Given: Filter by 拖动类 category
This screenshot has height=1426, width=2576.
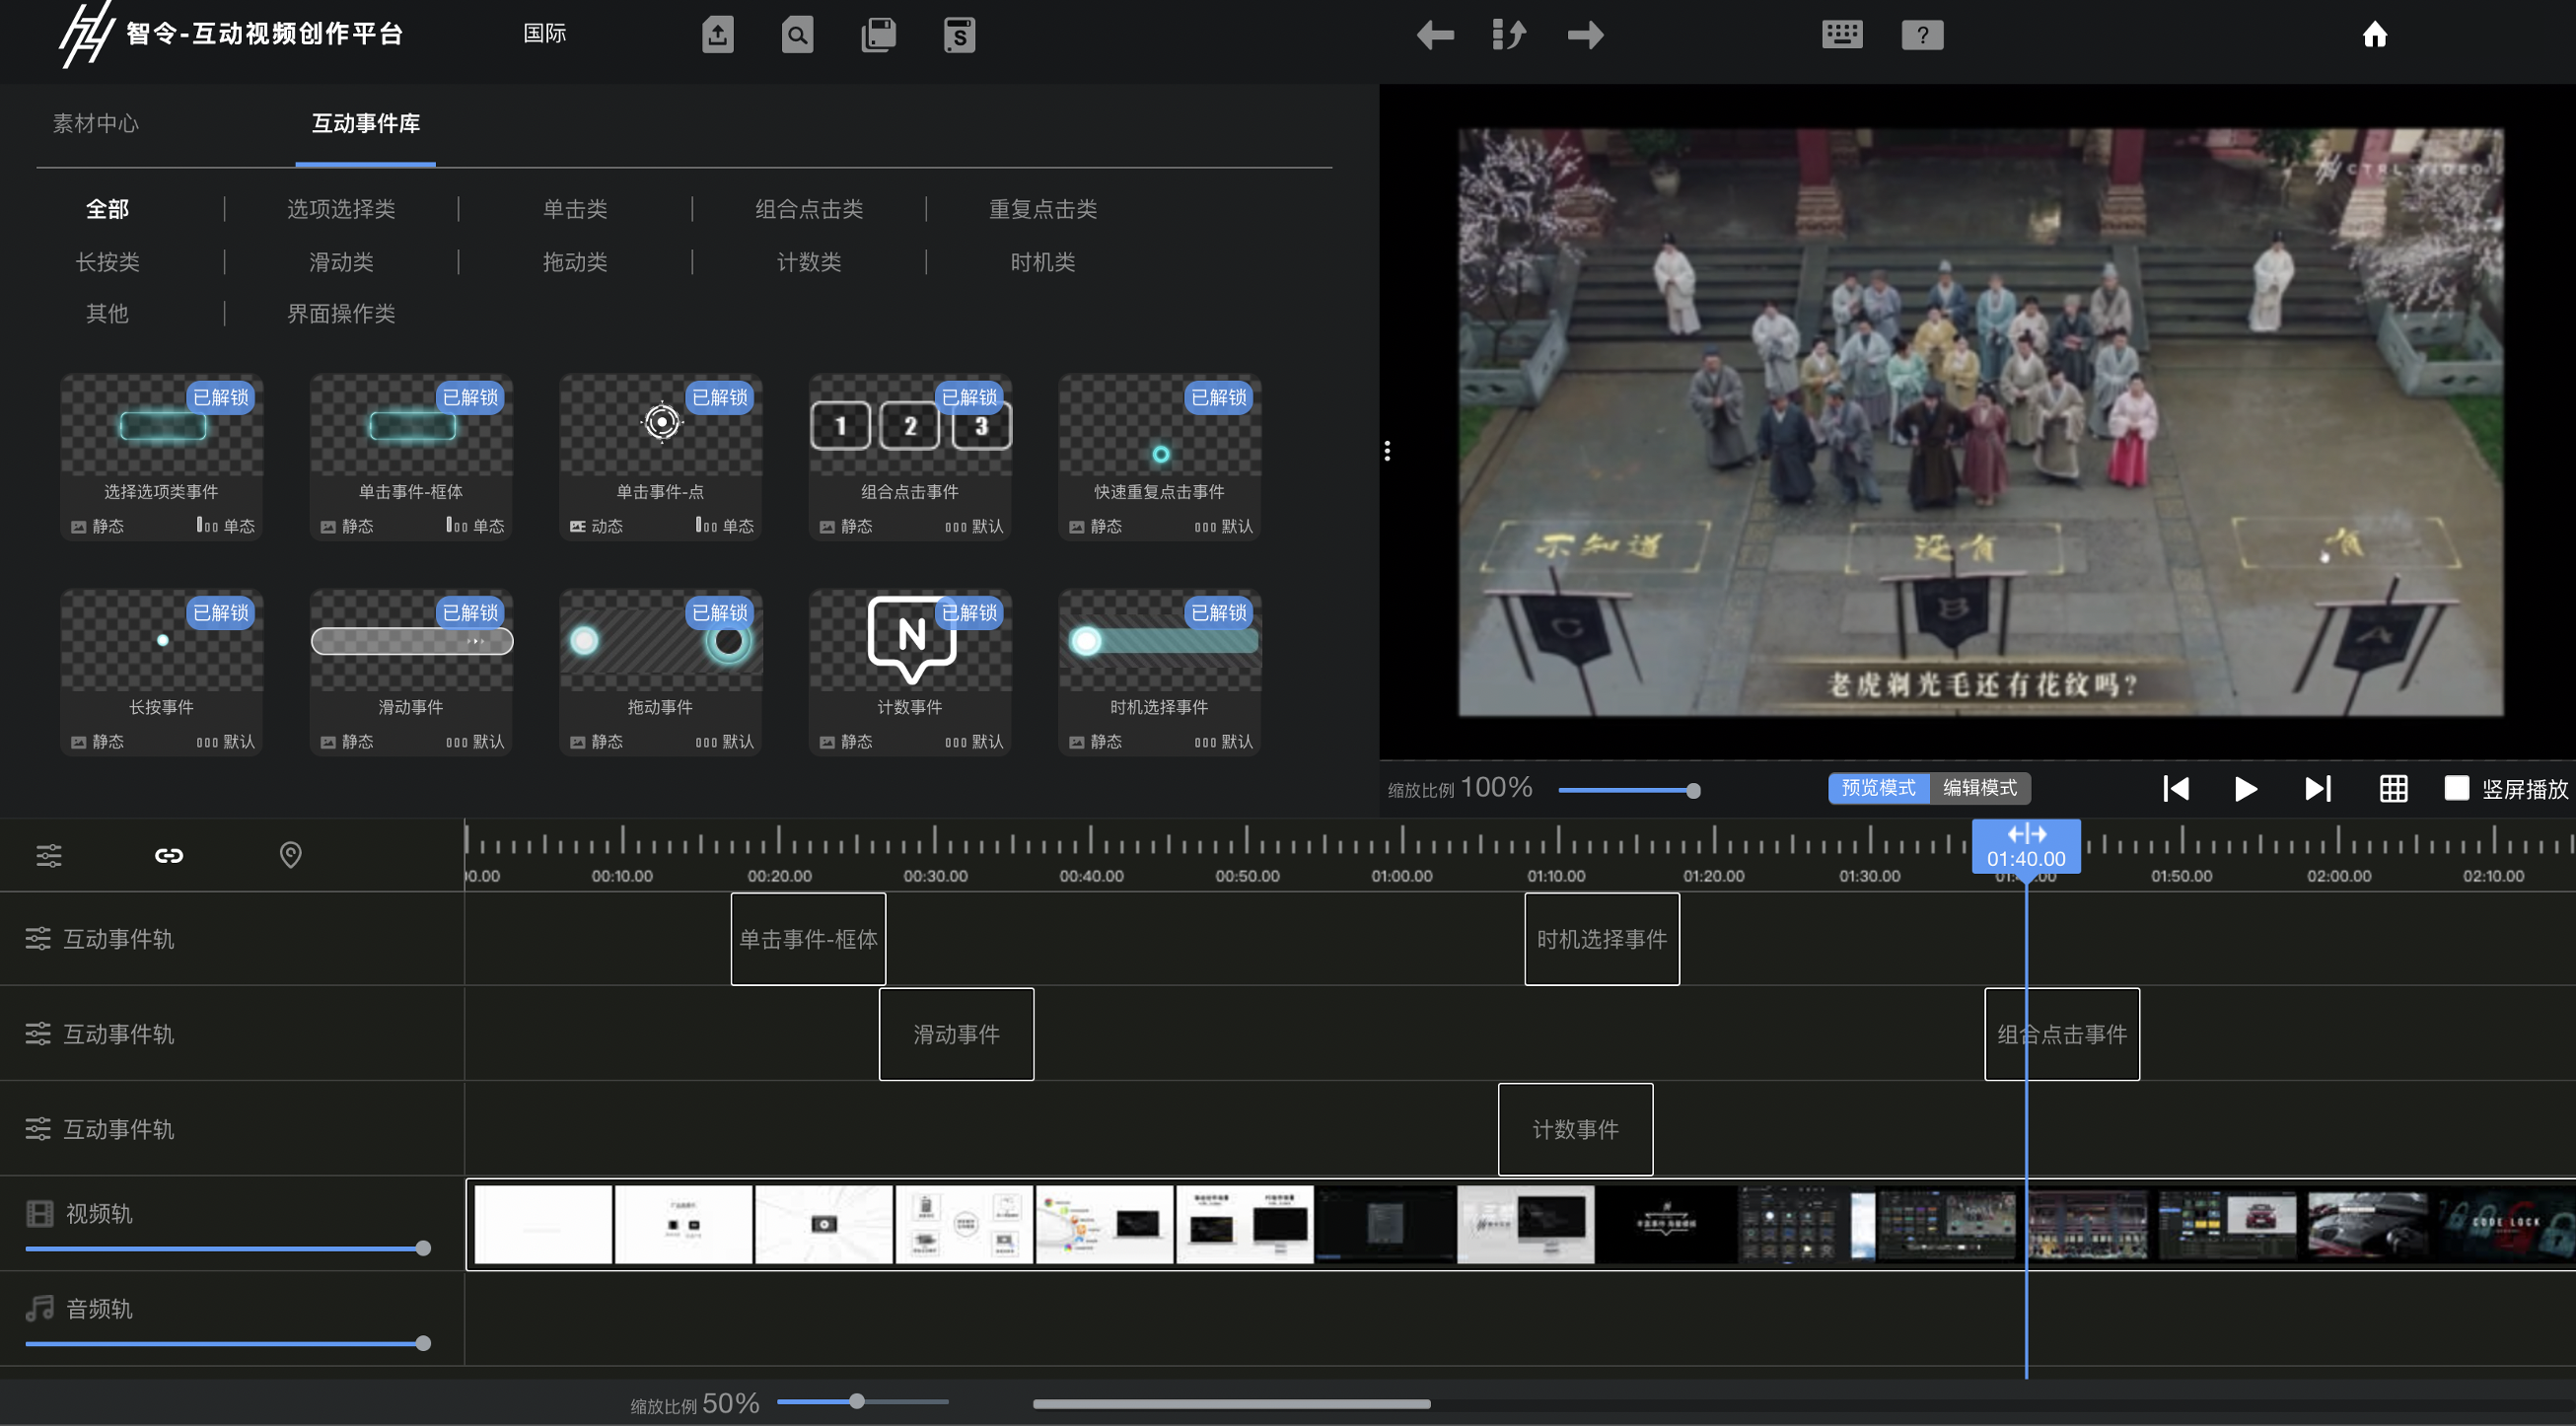Looking at the screenshot, I should pyautogui.click(x=575, y=262).
